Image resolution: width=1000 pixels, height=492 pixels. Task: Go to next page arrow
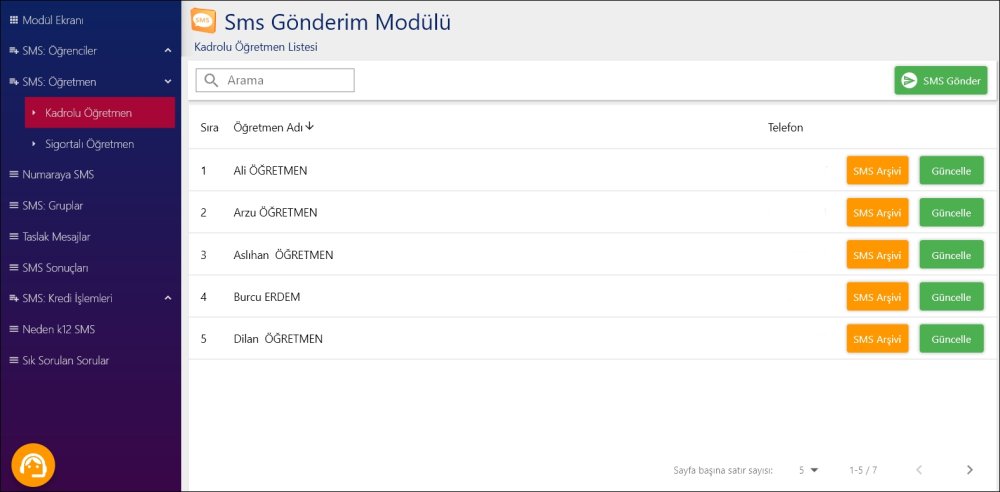point(969,469)
